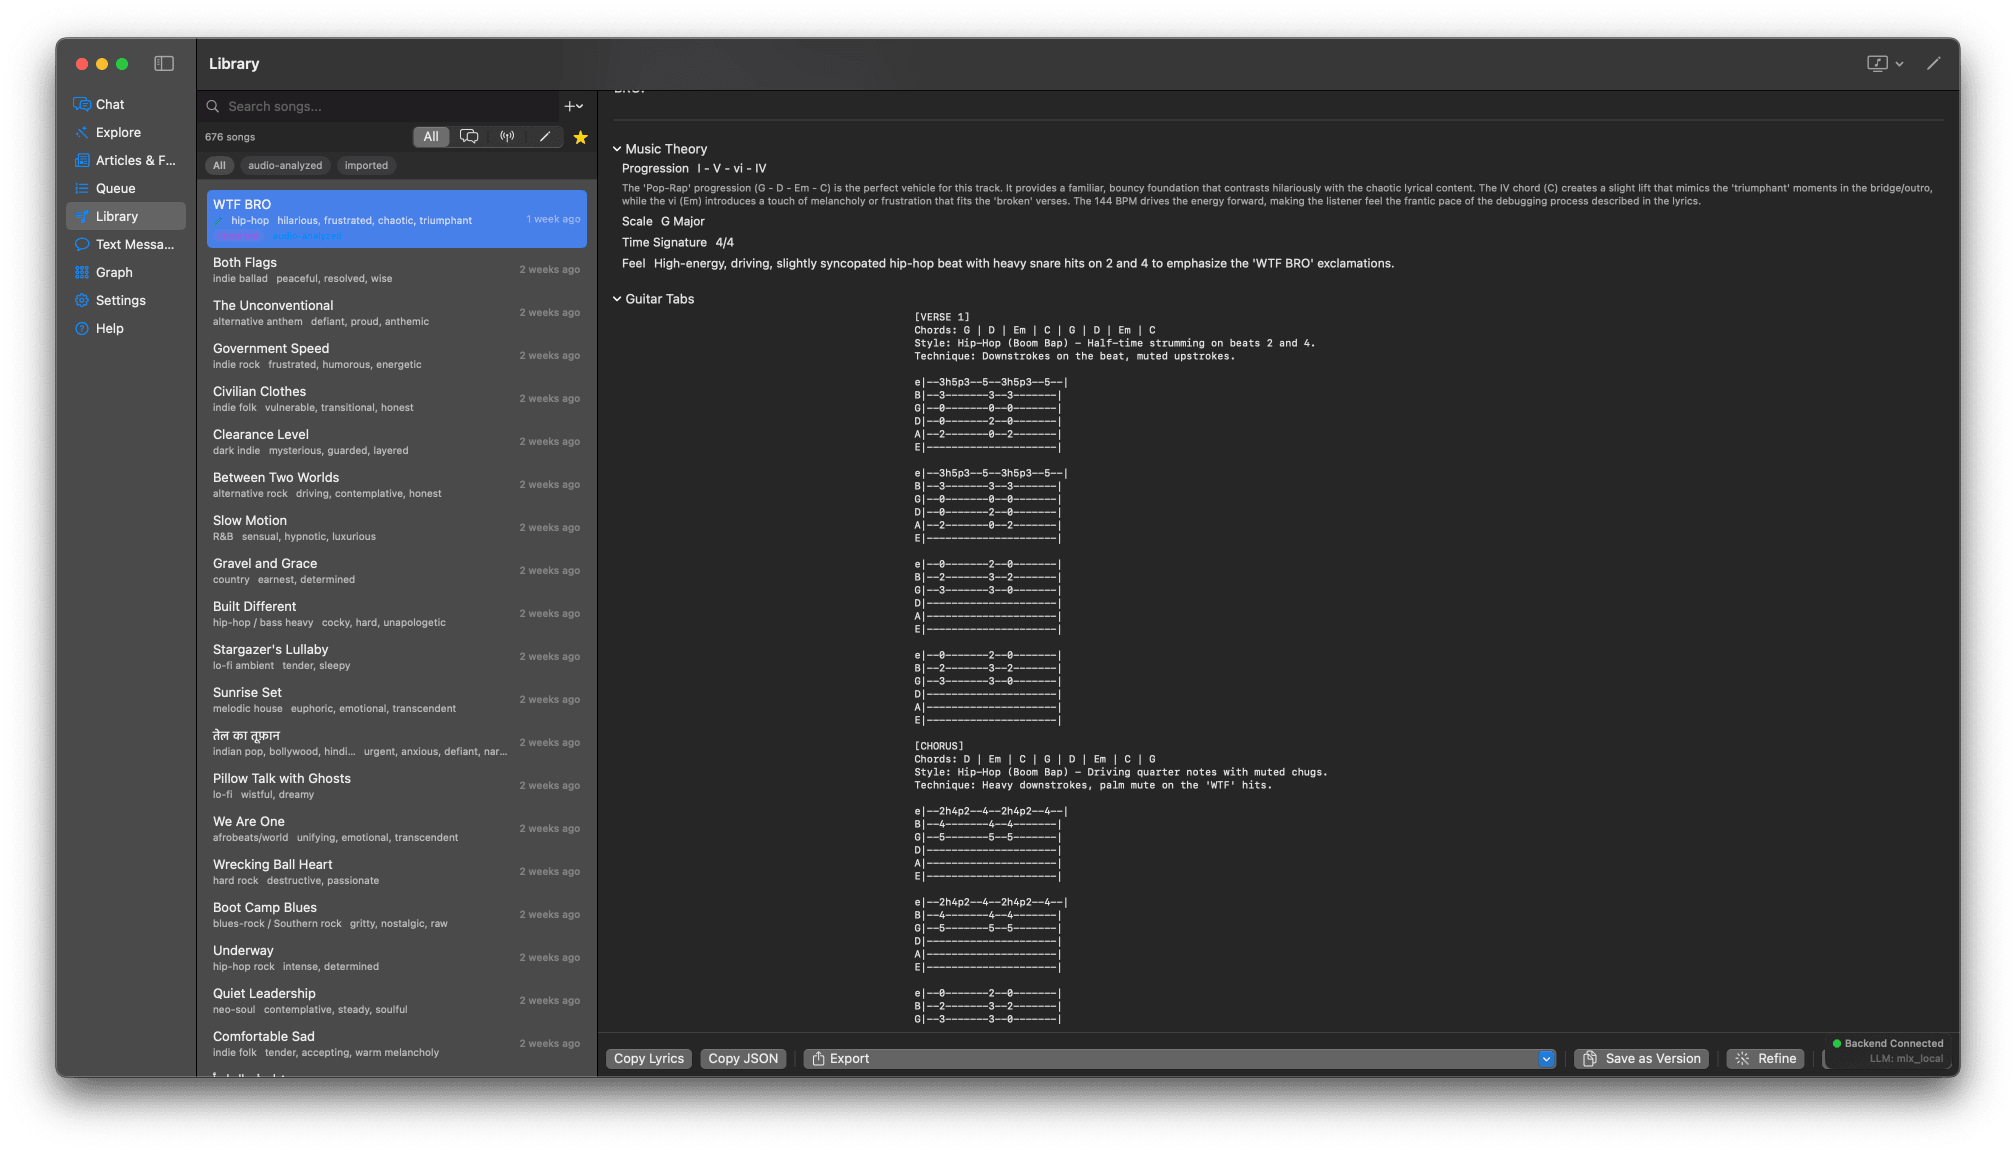Select the Gravel and Grace song
2016x1151 pixels.
click(x=396, y=571)
